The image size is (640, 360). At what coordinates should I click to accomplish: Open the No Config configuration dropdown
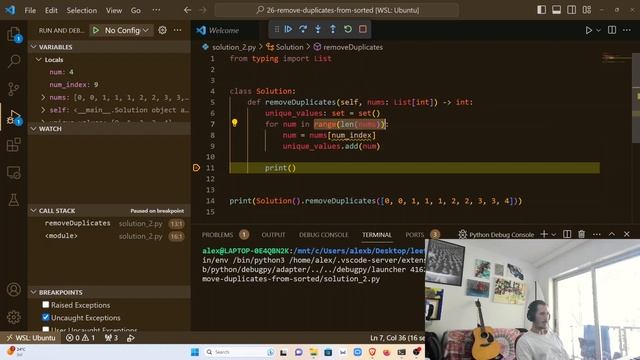[x=127, y=30]
